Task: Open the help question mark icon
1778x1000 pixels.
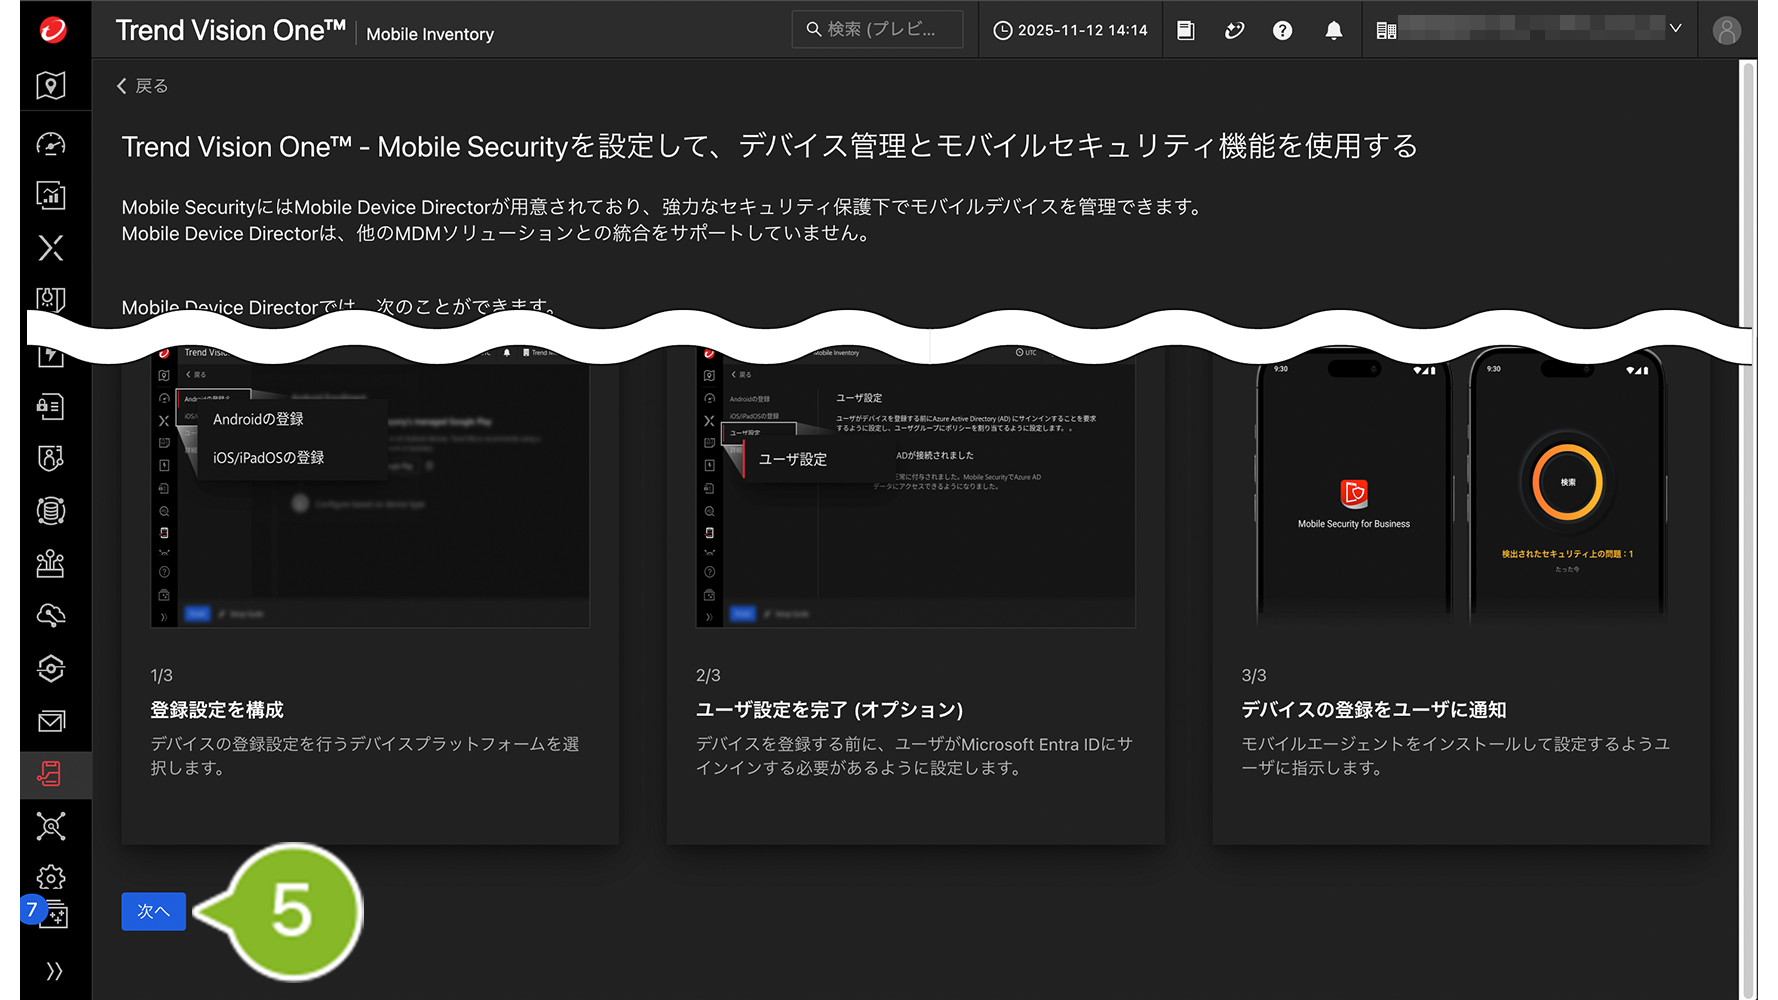Action: (1282, 31)
